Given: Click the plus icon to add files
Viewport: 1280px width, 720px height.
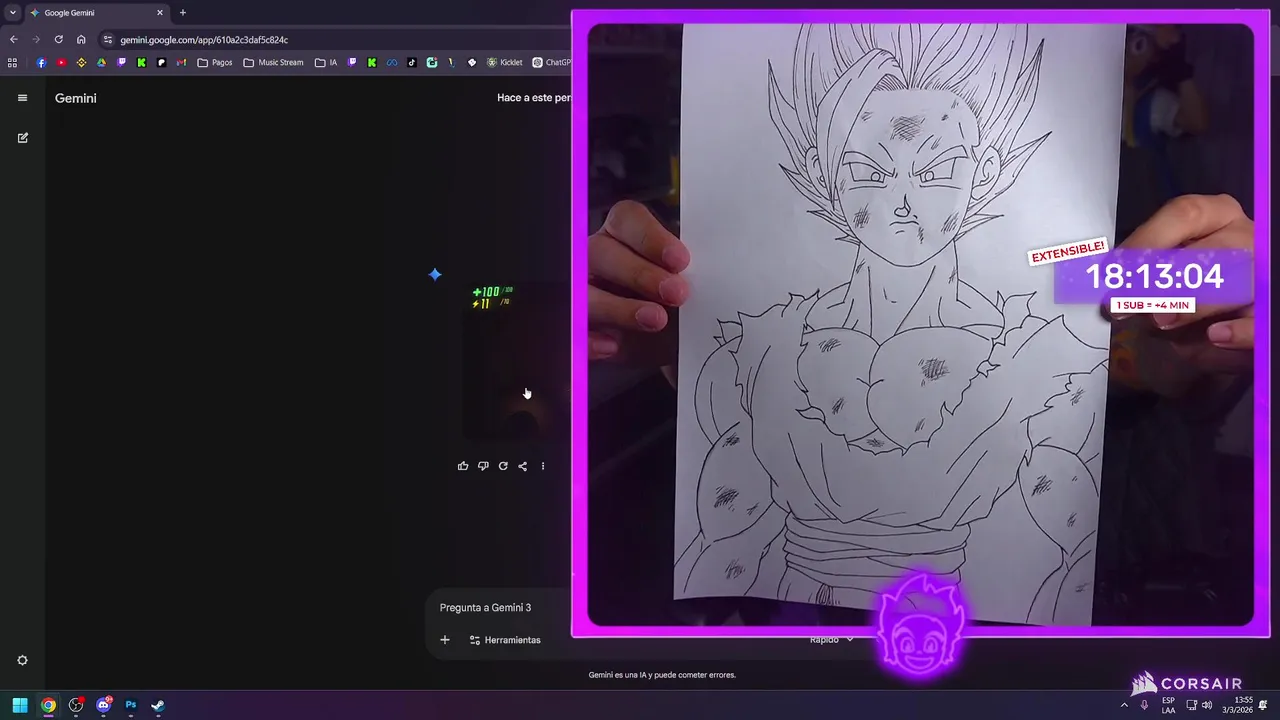Looking at the screenshot, I should pyautogui.click(x=445, y=640).
